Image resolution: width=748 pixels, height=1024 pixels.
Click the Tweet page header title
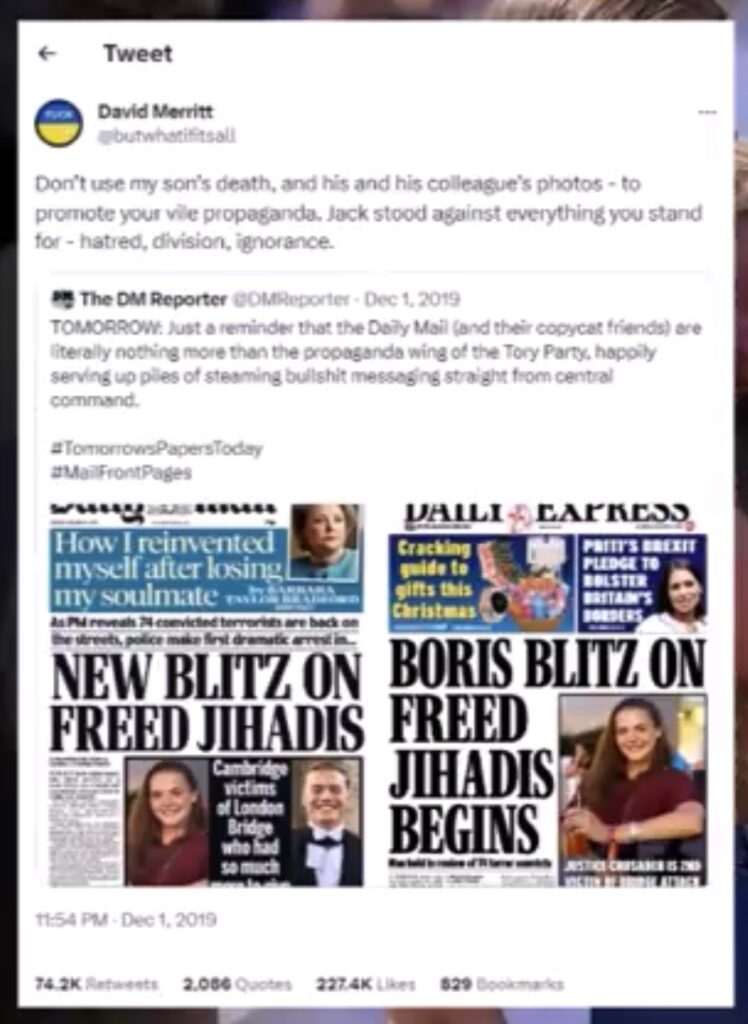[138, 54]
